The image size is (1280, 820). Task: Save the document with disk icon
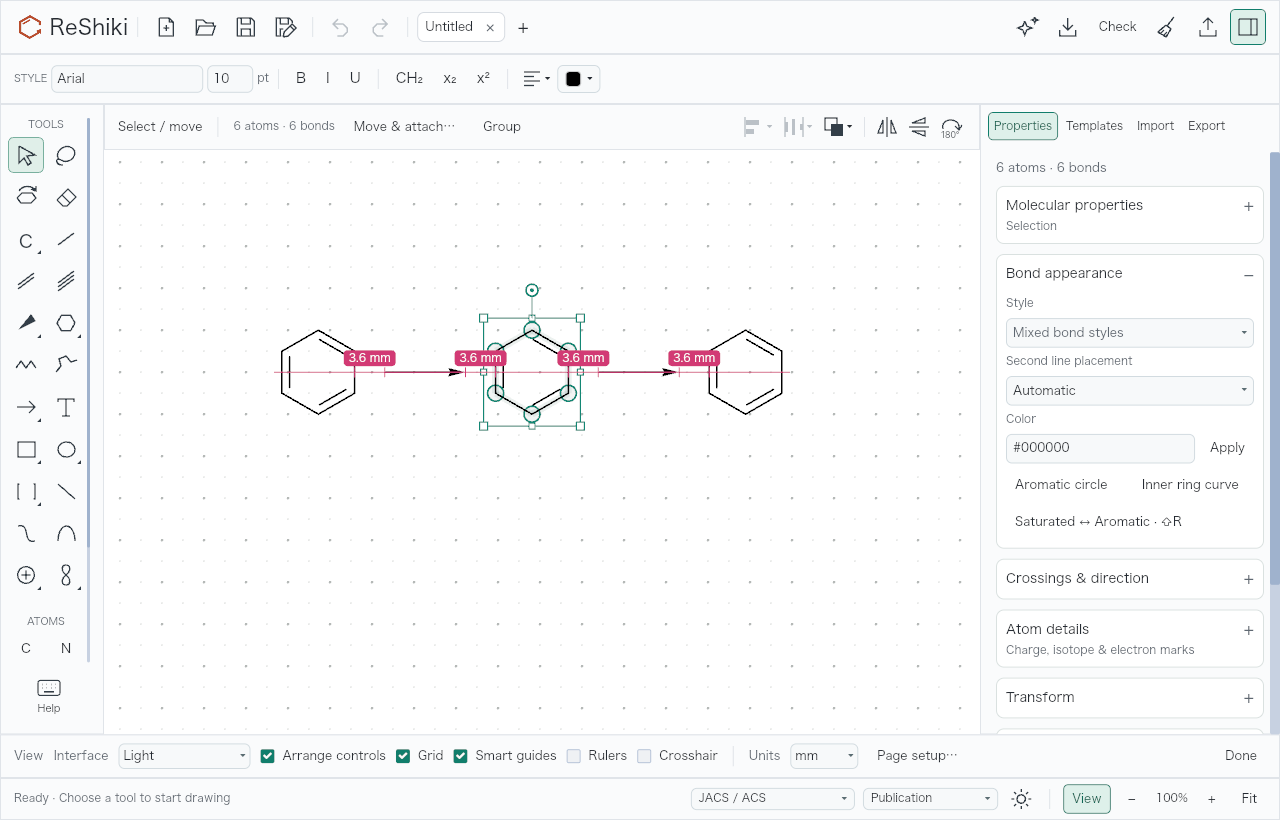point(246,27)
